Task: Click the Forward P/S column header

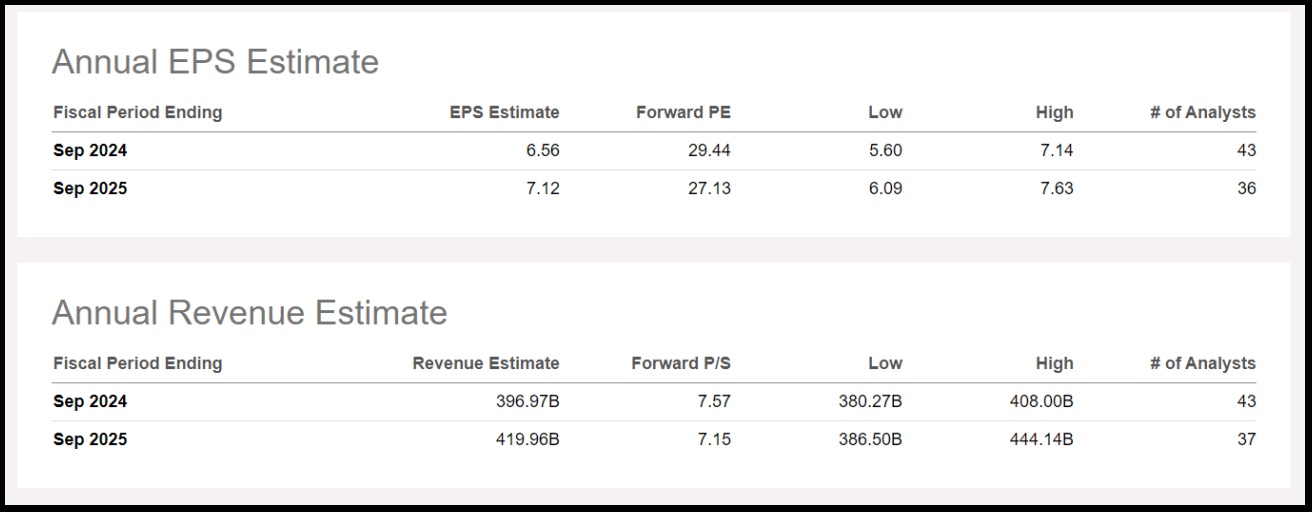Action: [x=681, y=363]
